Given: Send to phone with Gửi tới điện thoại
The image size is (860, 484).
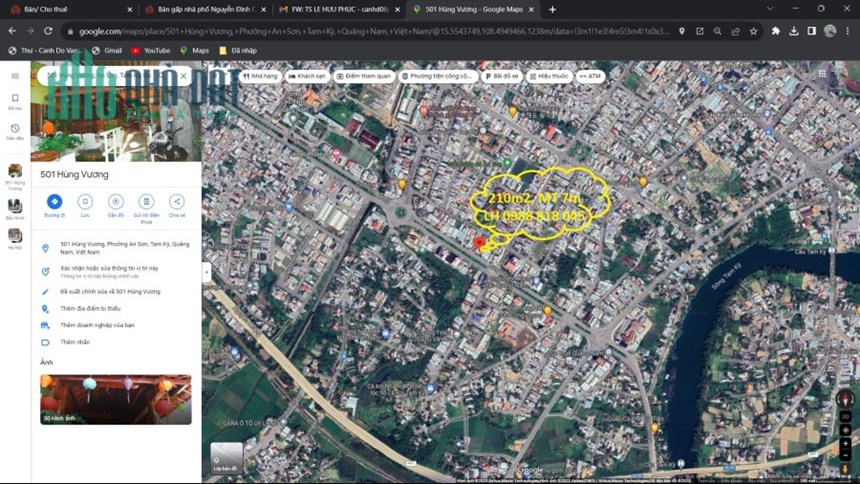Looking at the screenshot, I should click(x=146, y=209).
